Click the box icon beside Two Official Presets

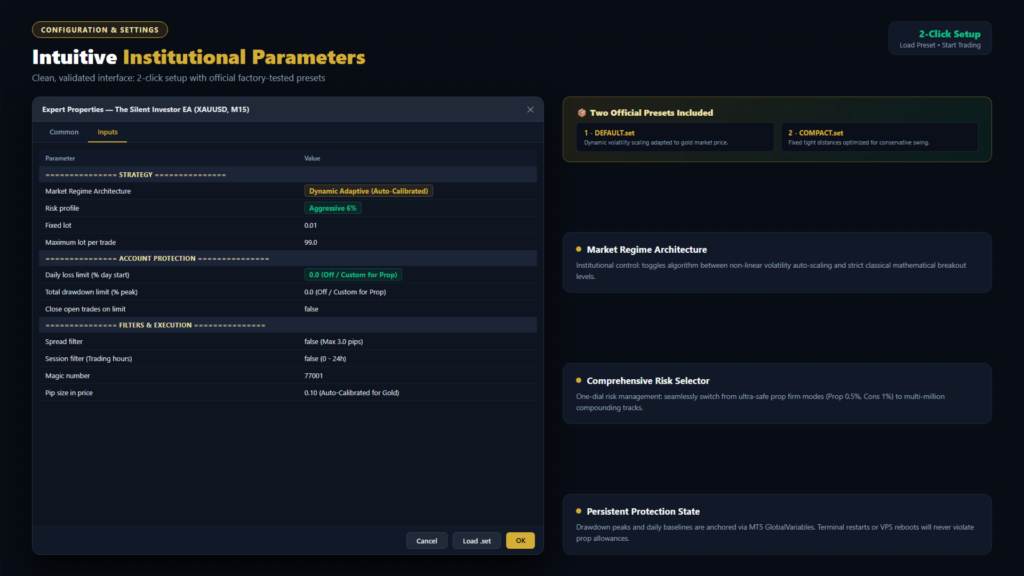581,113
